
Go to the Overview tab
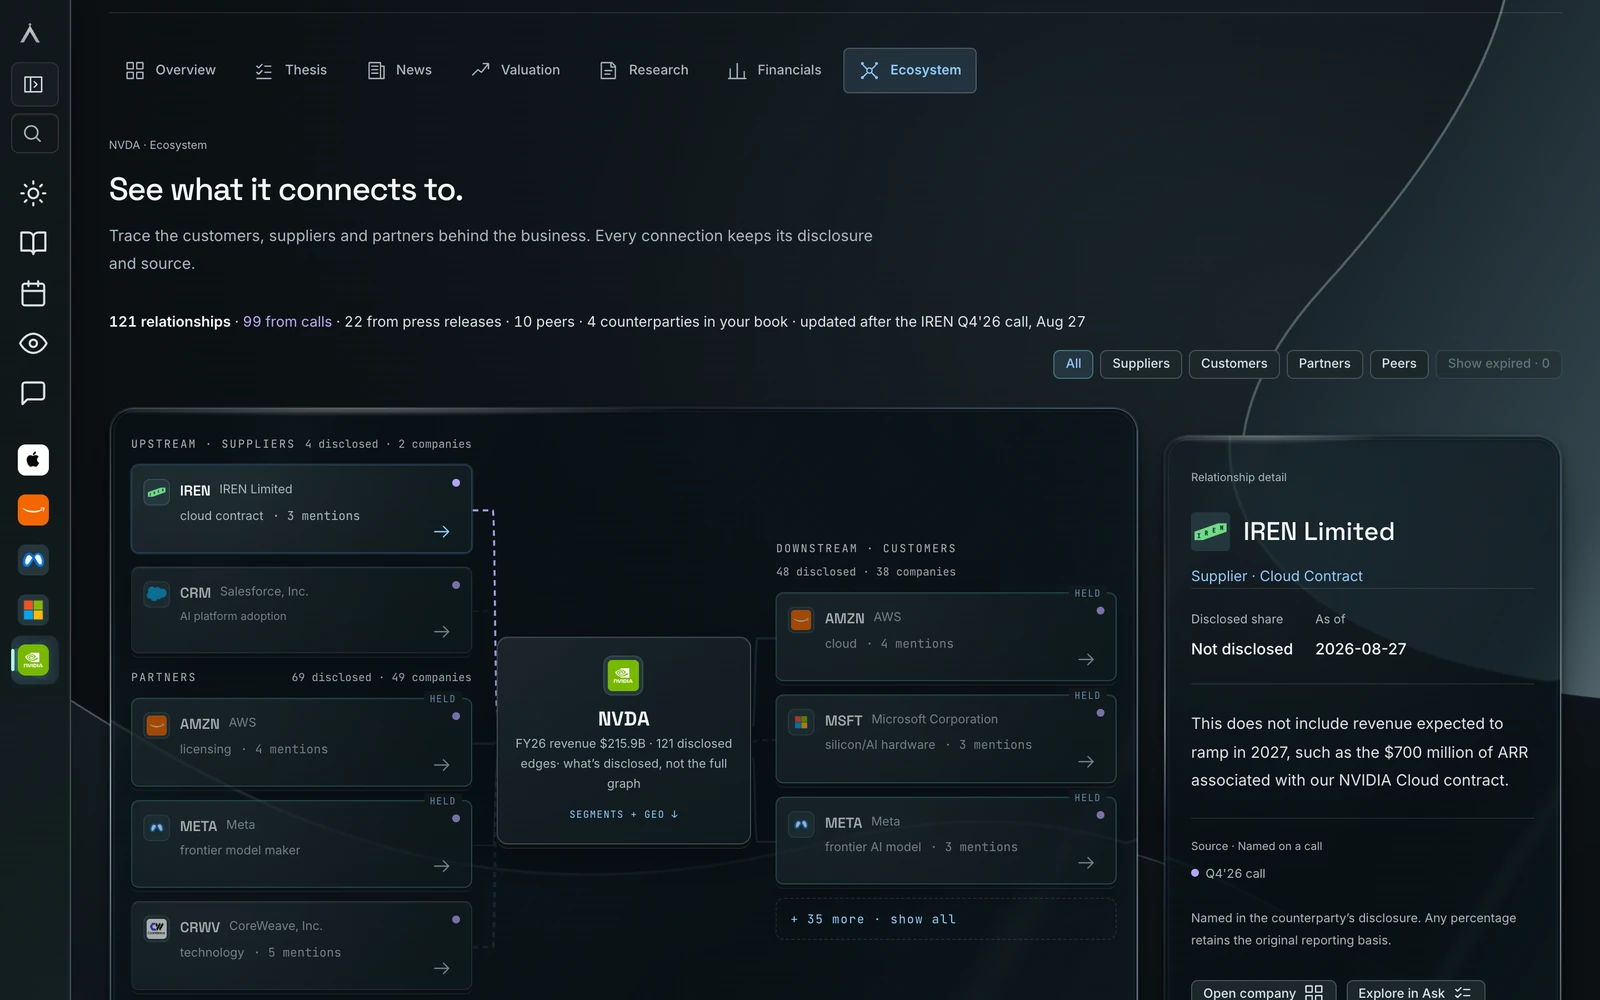(x=170, y=70)
